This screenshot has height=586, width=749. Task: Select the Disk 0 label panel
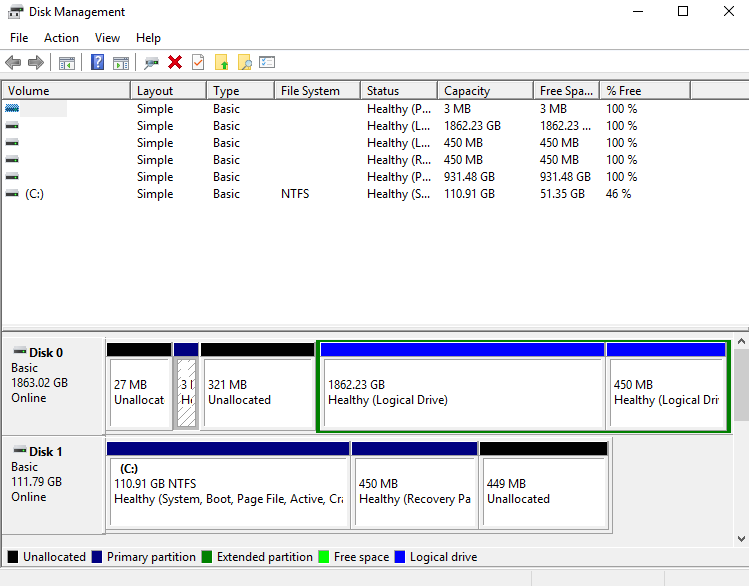(53, 385)
